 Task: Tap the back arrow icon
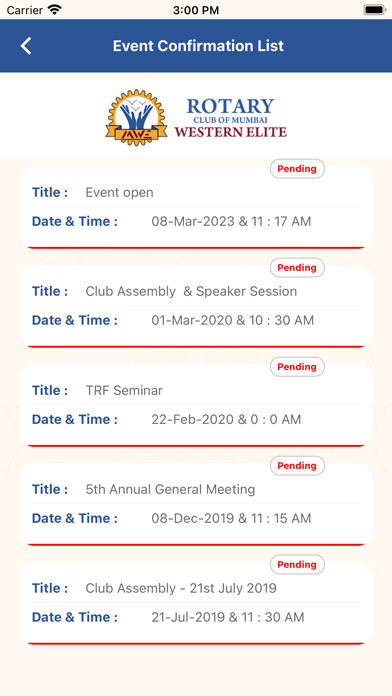tap(26, 46)
